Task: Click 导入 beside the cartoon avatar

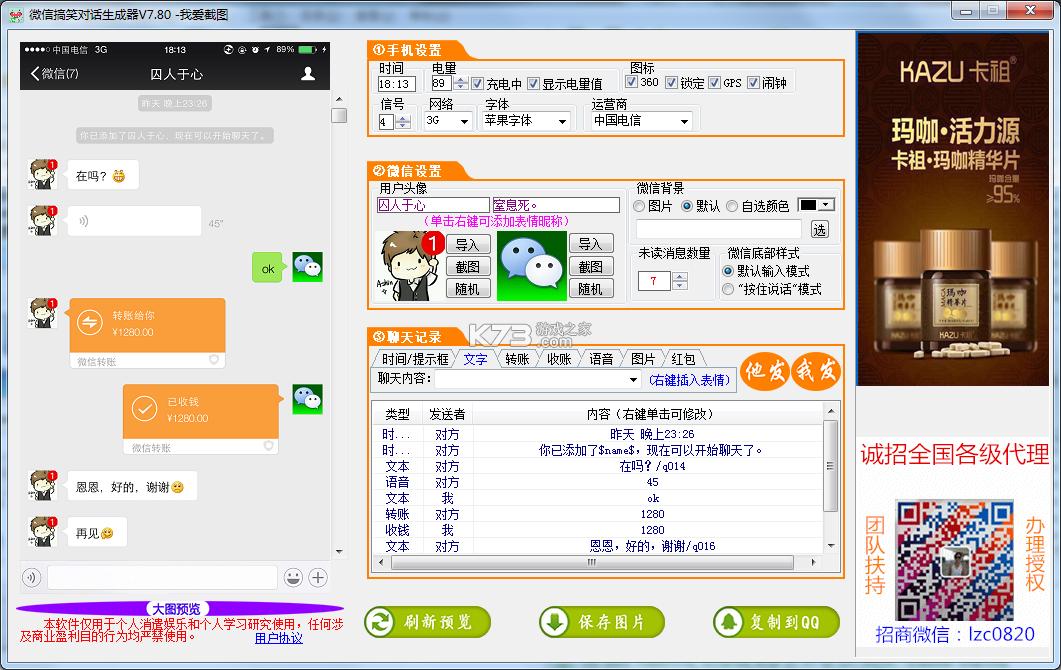Action: (x=468, y=244)
